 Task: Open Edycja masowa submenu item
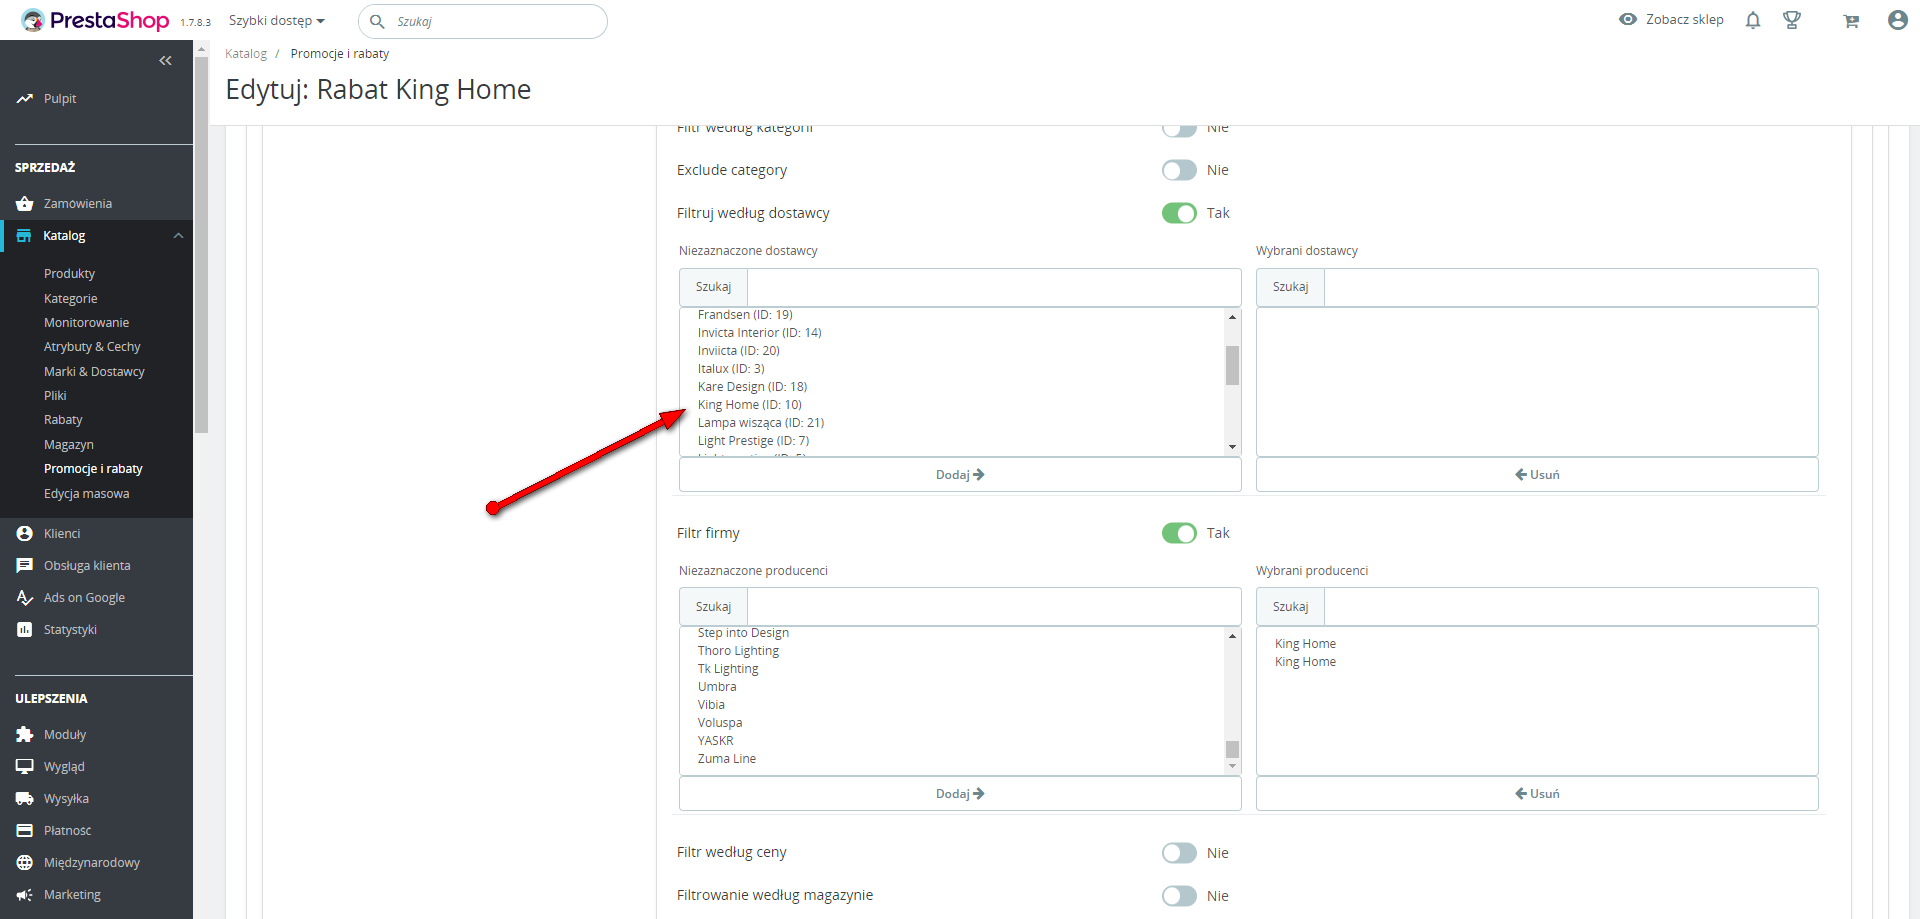click(87, 494)
